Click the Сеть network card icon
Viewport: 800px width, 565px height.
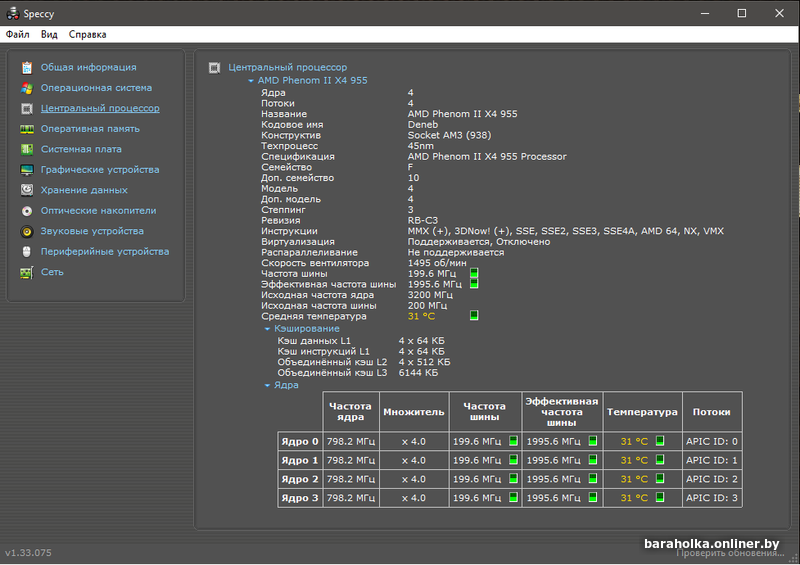coord(27,273)
